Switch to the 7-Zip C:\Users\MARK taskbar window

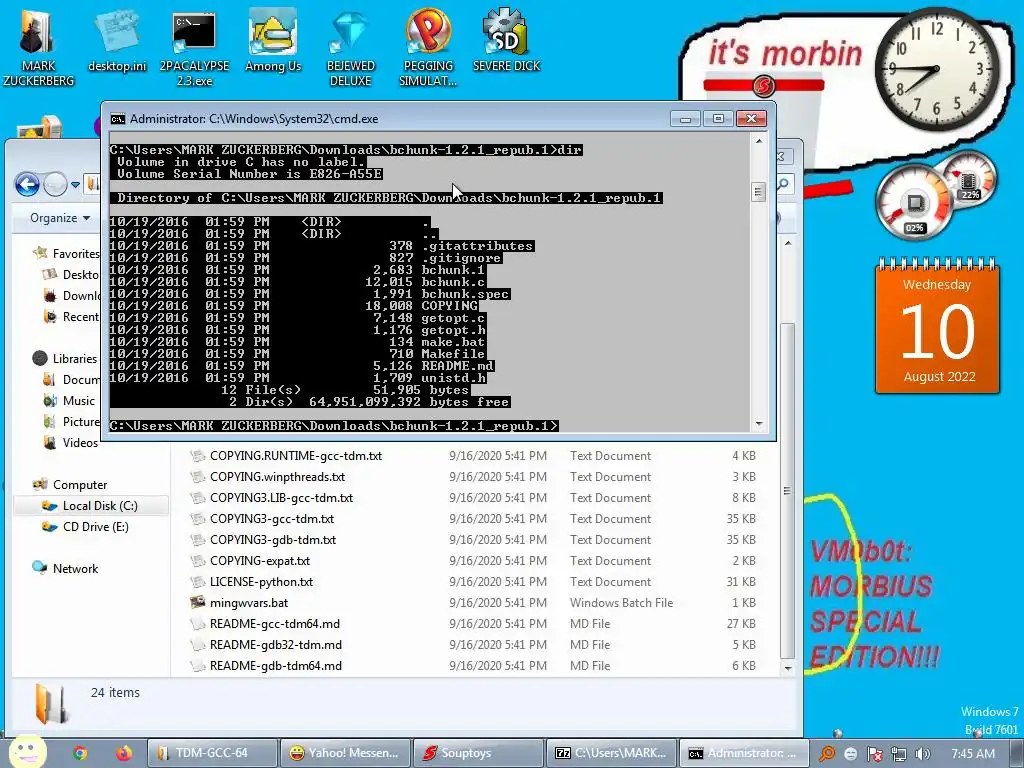pyautogui.click(x=611, y=753)
